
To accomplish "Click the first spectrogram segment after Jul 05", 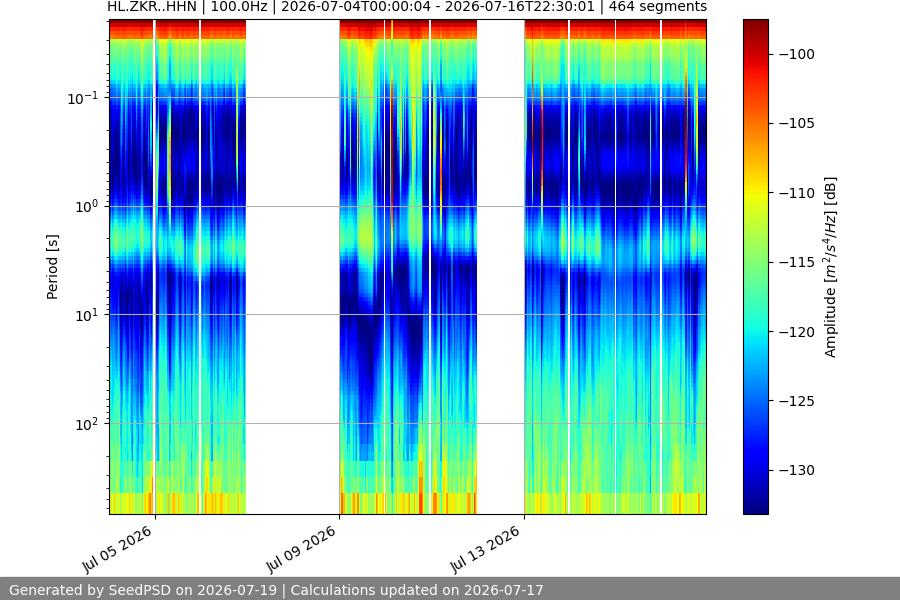I will tap(177, 267).
